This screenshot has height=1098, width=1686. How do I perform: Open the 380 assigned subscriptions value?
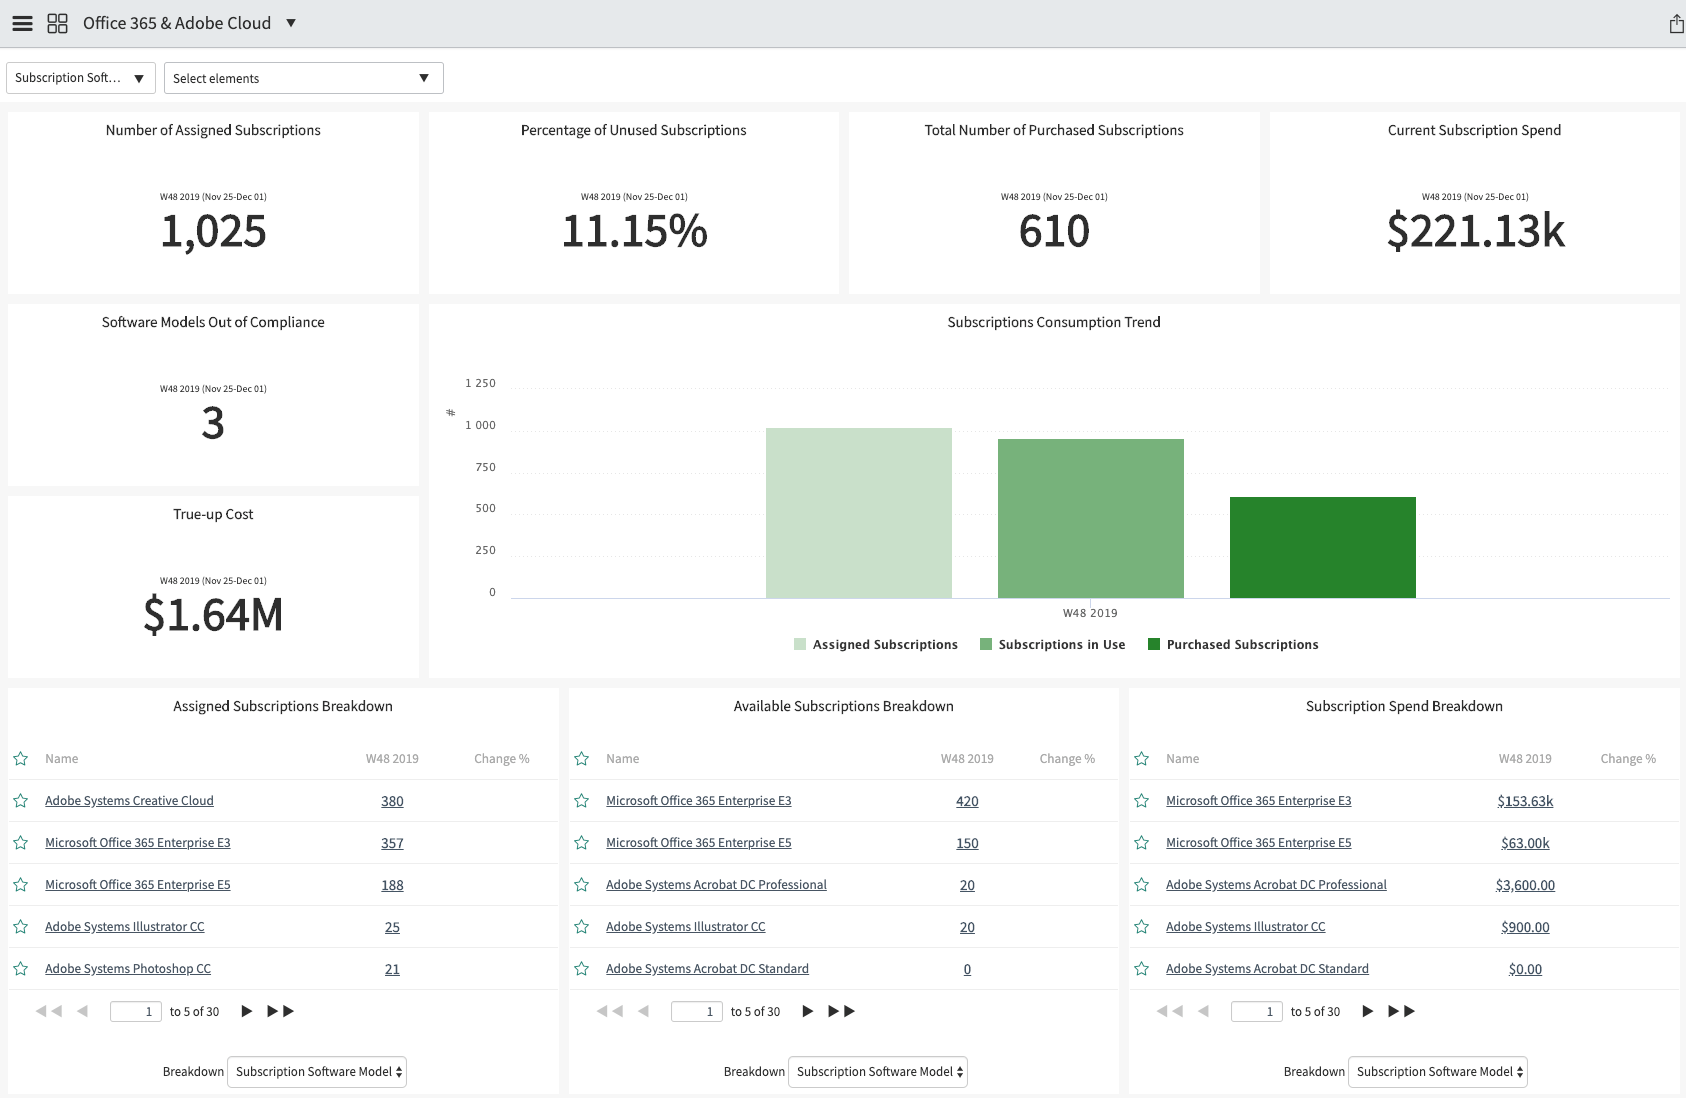[x=392, y=801]
